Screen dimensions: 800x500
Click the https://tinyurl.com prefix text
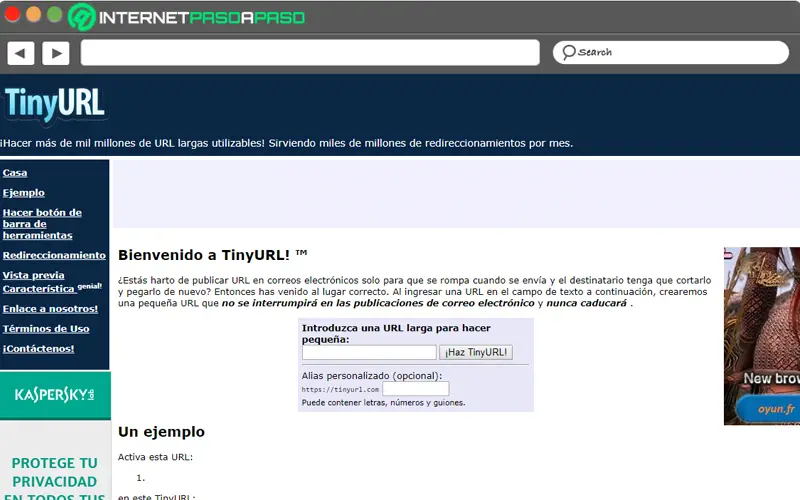coord(340,389)
